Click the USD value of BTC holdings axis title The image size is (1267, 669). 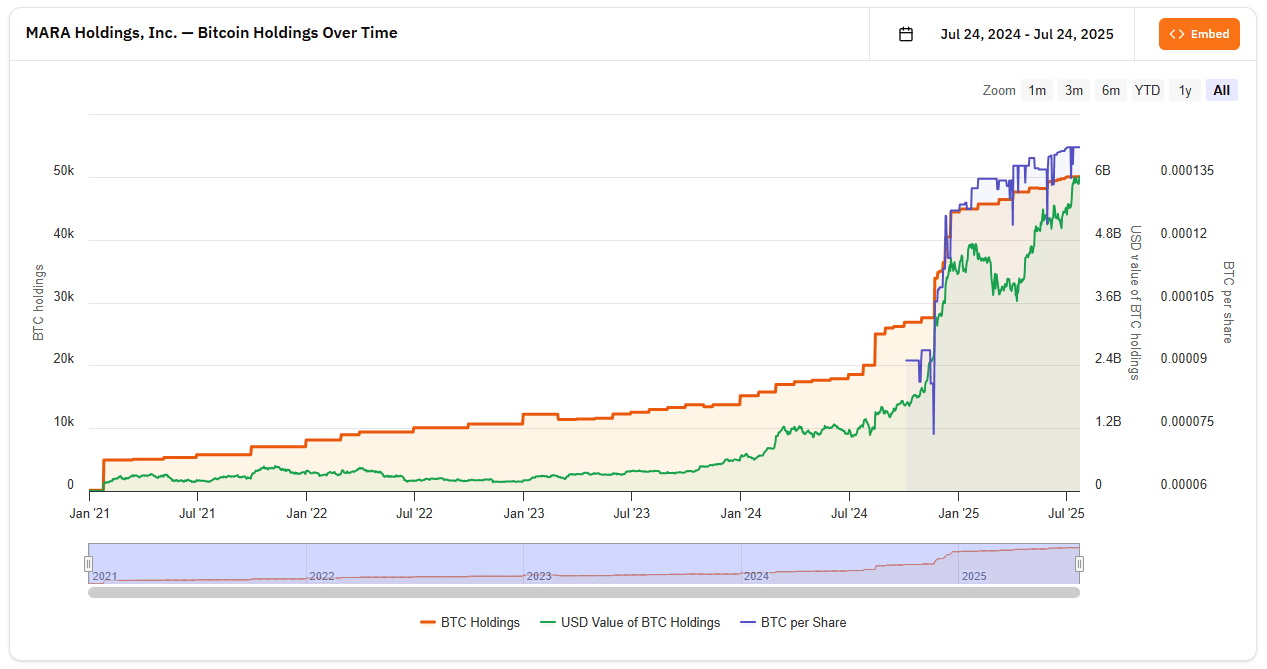point(1135,302)
